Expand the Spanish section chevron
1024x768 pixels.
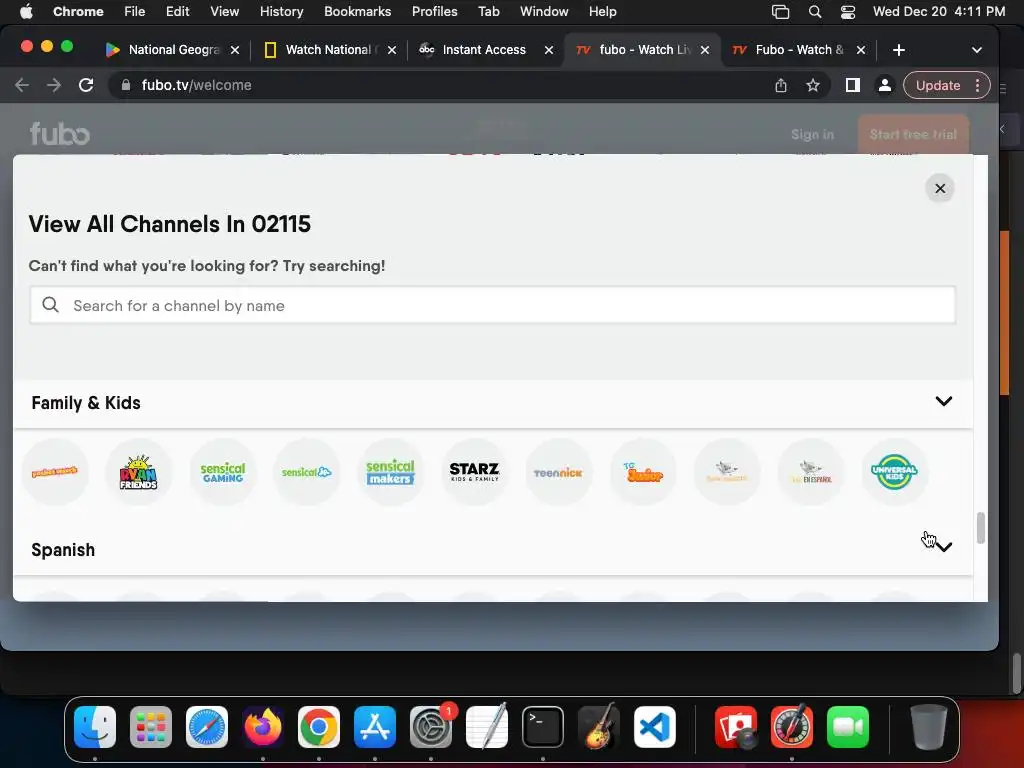944,547
